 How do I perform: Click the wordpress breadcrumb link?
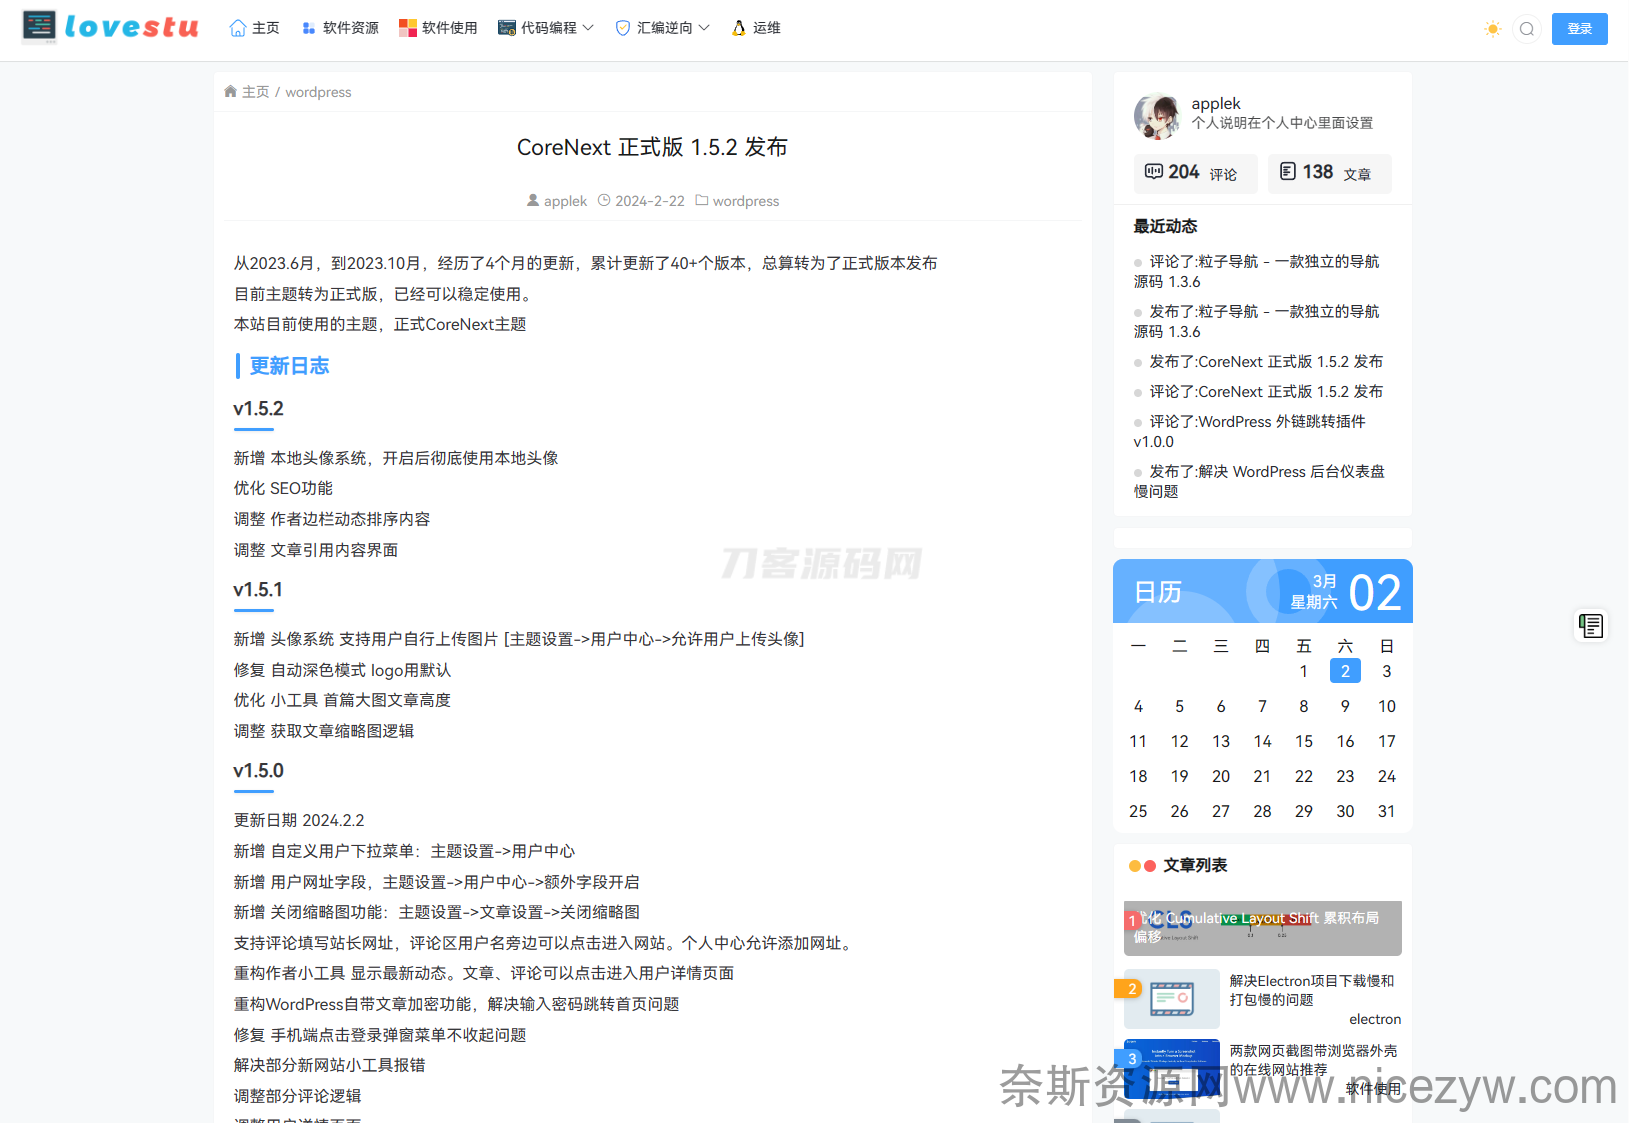click(318, 92)
